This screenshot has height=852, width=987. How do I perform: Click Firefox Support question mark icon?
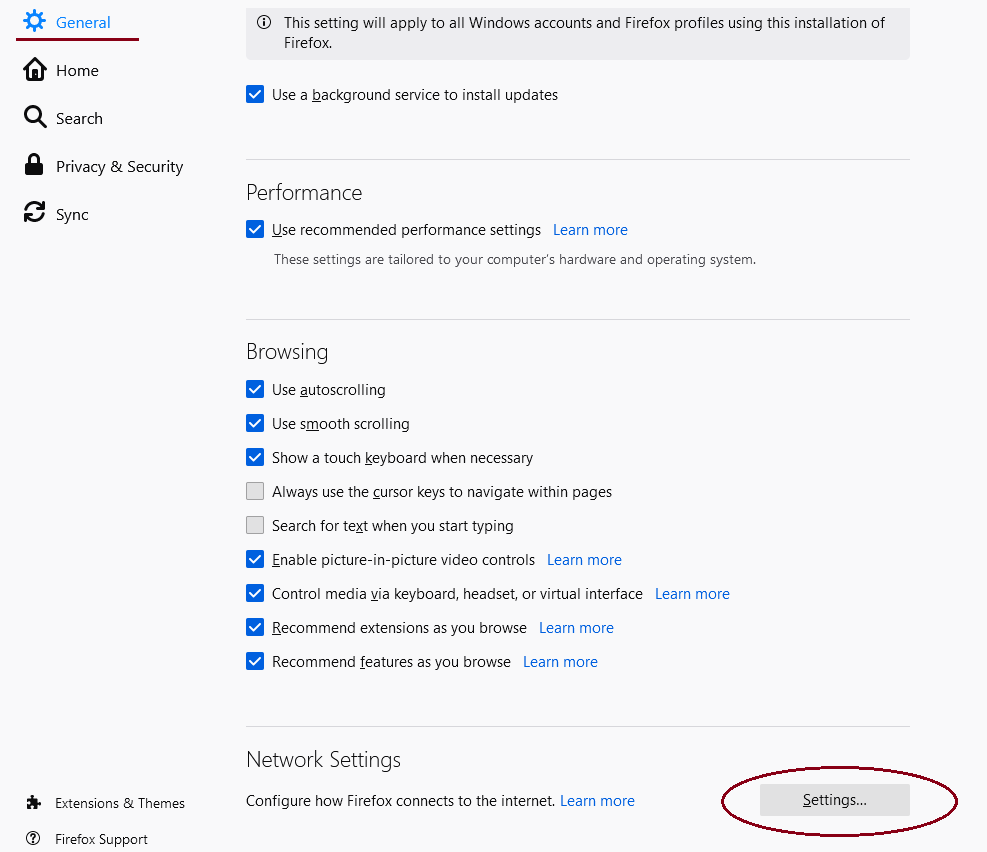pyautogui.click(x=33, y=838)
